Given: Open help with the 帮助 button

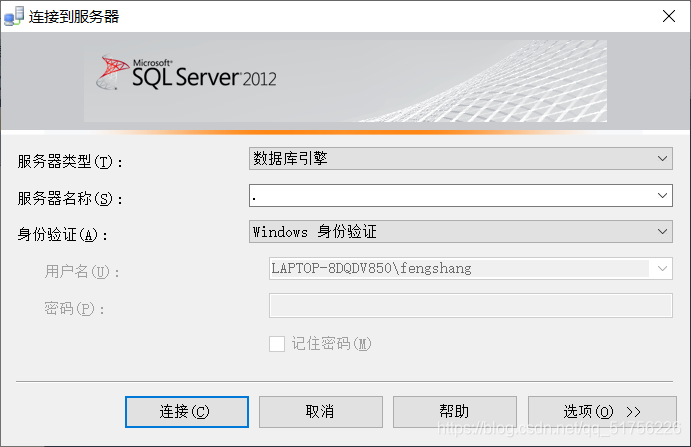Looking at the screenshot, I should 455,412.
